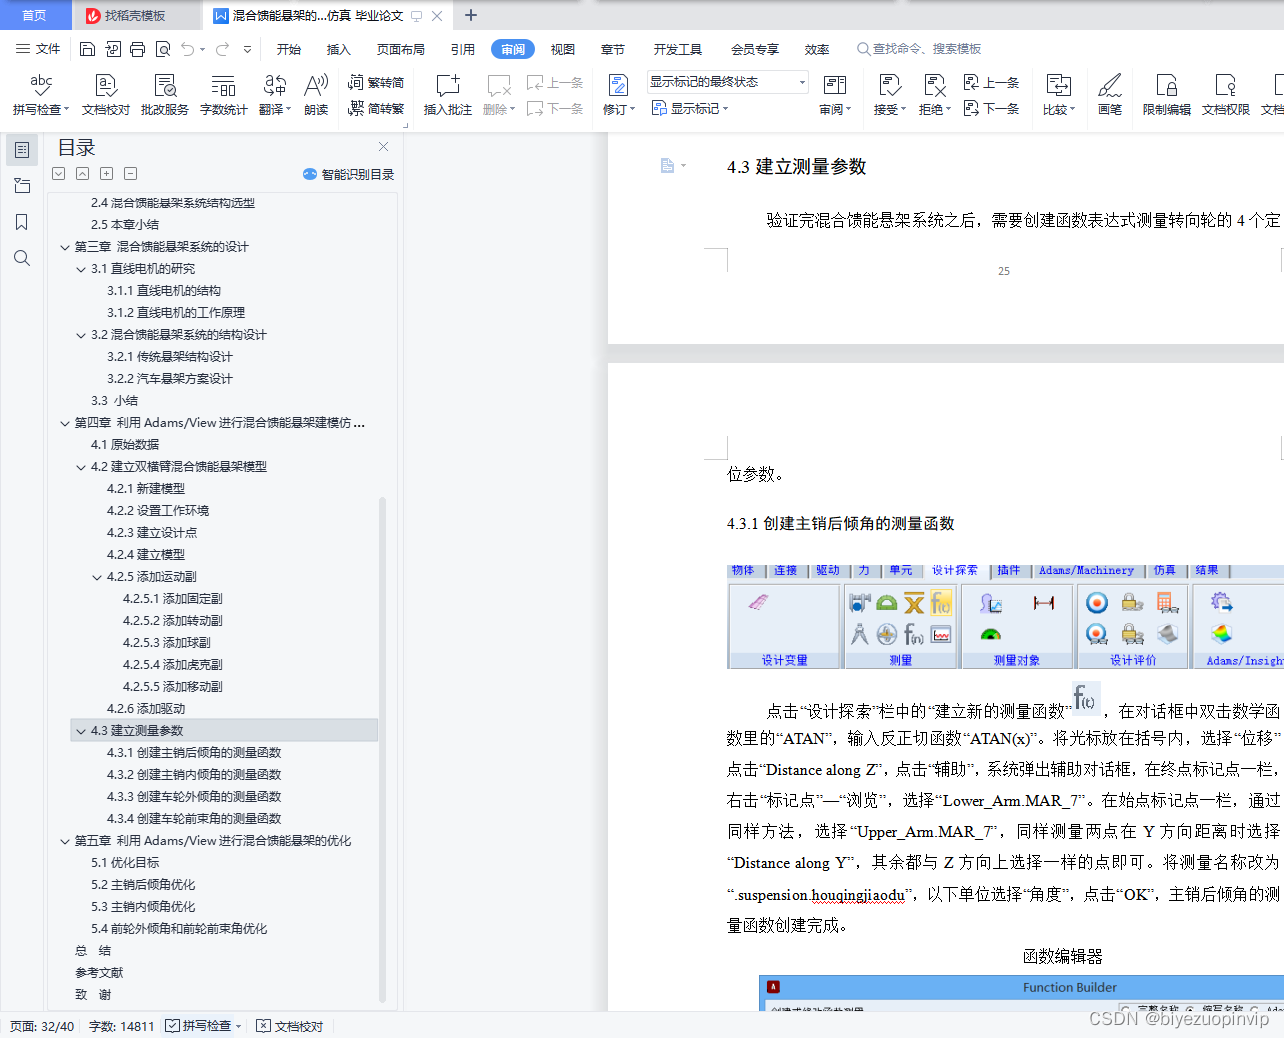This screenshot has height=1038, width=1284.
Task: Click the 审阅 pane icon in ribbon
Action: tap(835, 96)
